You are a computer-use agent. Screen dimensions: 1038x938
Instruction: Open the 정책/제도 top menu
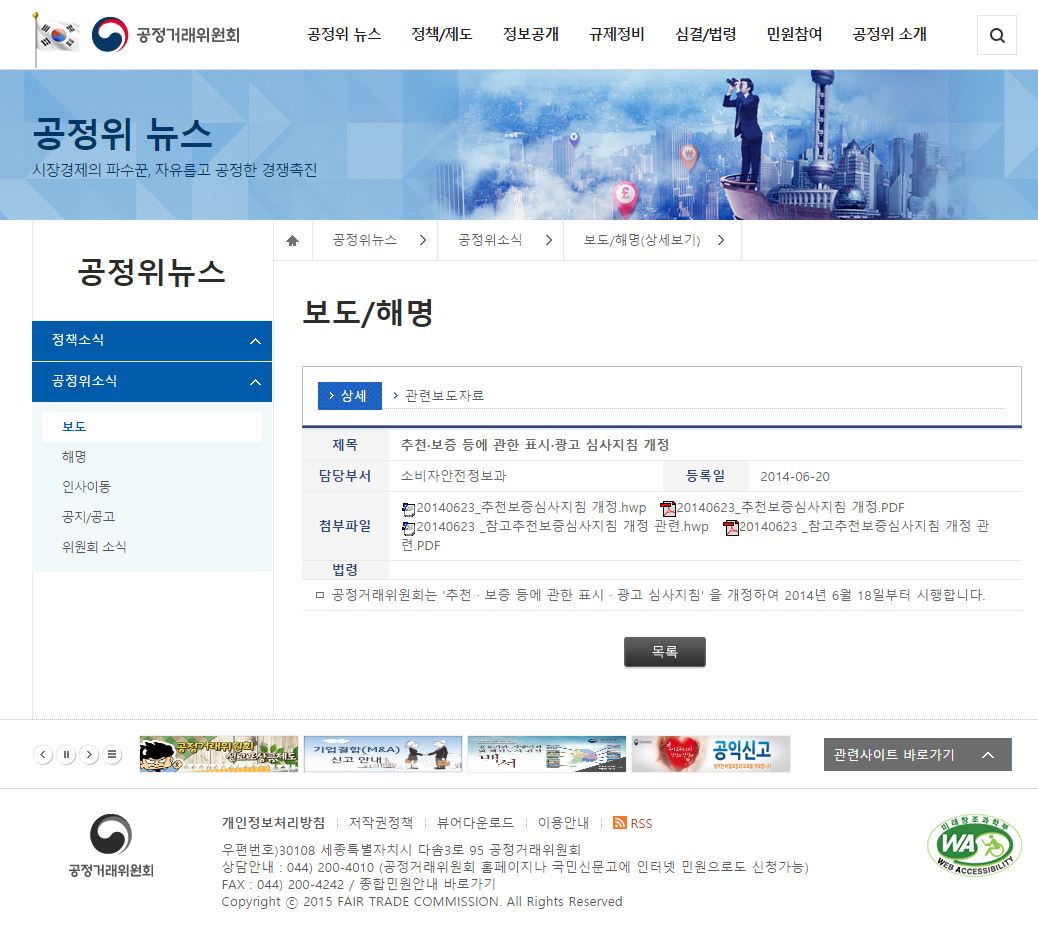441,35
